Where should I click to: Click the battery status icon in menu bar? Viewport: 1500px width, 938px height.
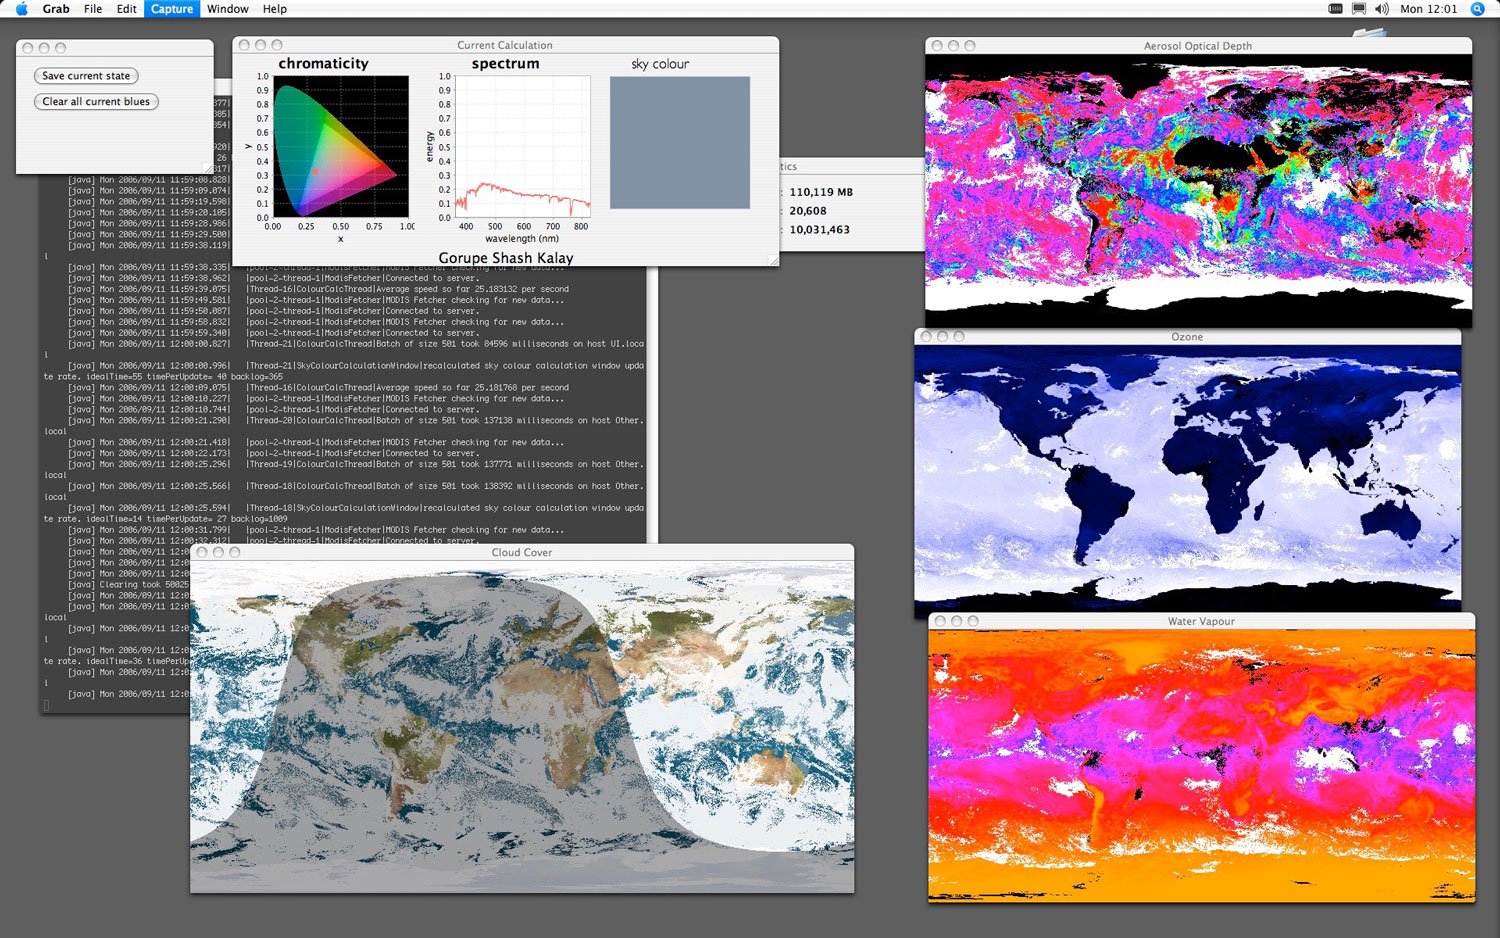click(x=1335, y=9)
